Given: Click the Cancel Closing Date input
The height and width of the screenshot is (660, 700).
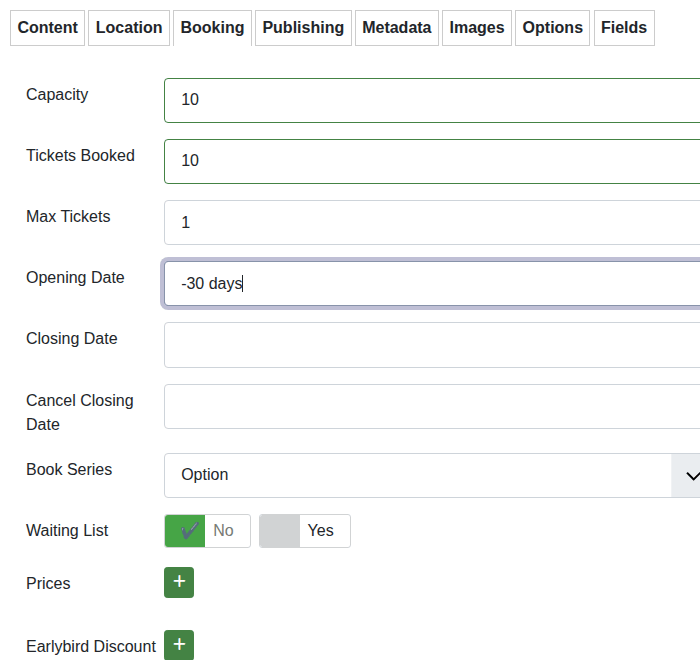Looking at the screenshot, I should [430, 406].
